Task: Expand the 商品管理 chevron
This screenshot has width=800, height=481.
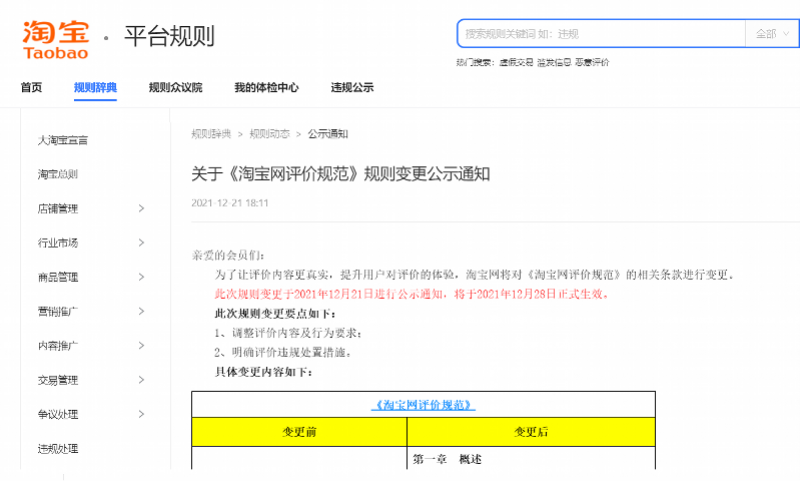Action: click(141, 276)
